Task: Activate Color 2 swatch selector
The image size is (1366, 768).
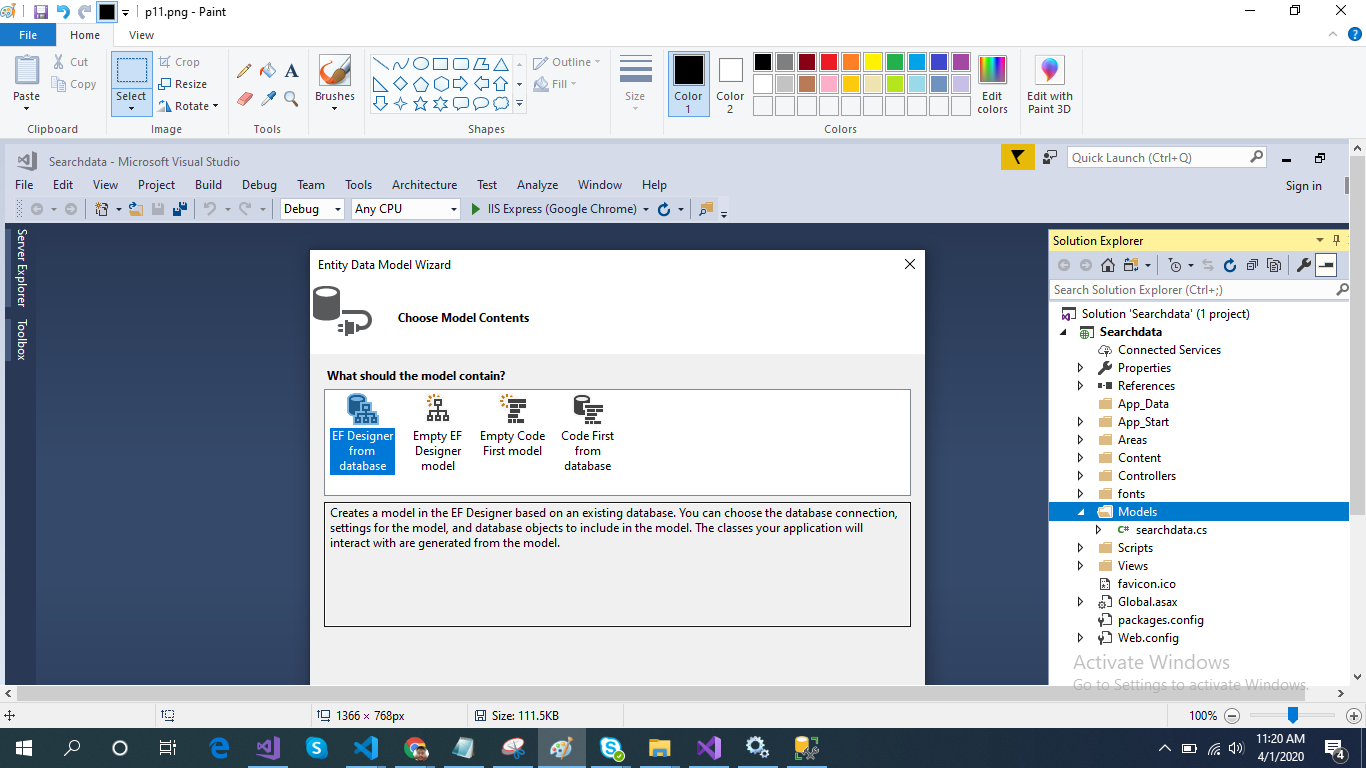Action: pos(730,84)
